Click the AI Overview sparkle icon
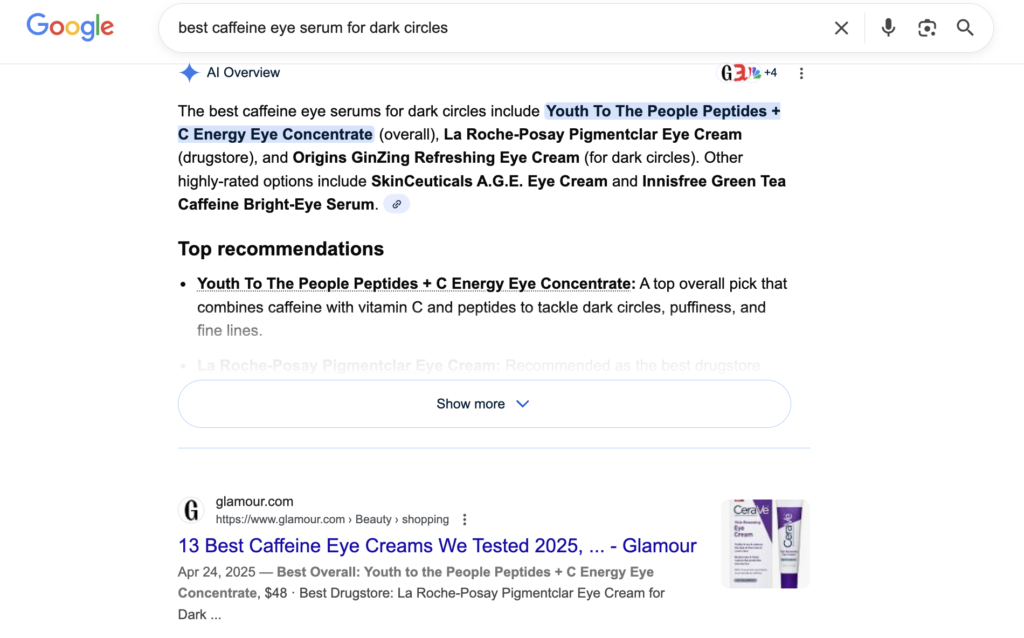This screenshot has width=1024, height=638. [x=189, y=73]
